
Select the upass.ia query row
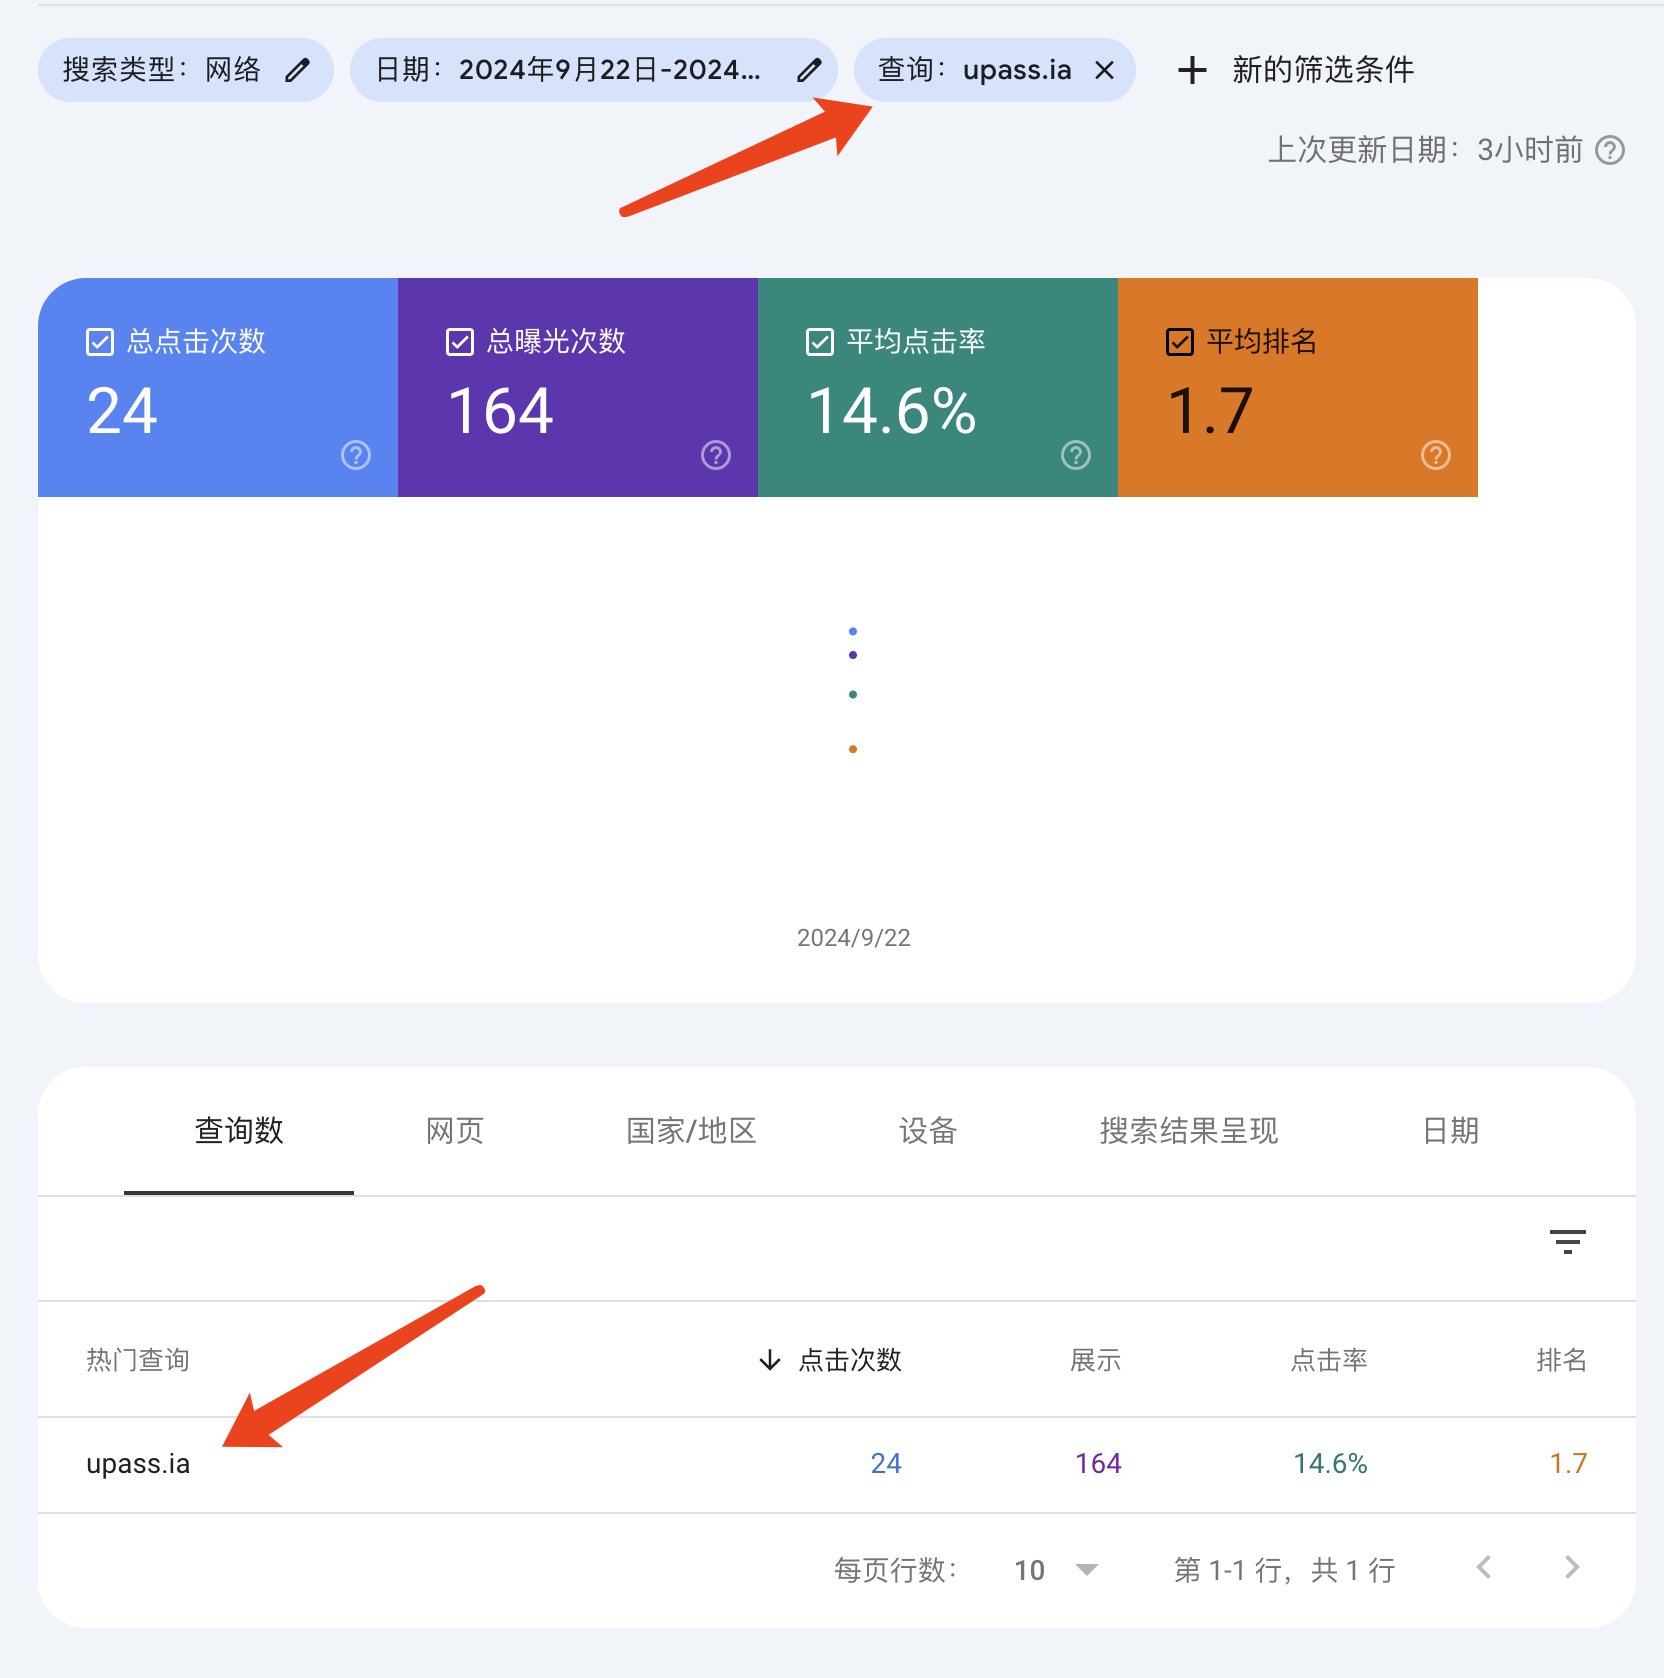click(837, 1464)
